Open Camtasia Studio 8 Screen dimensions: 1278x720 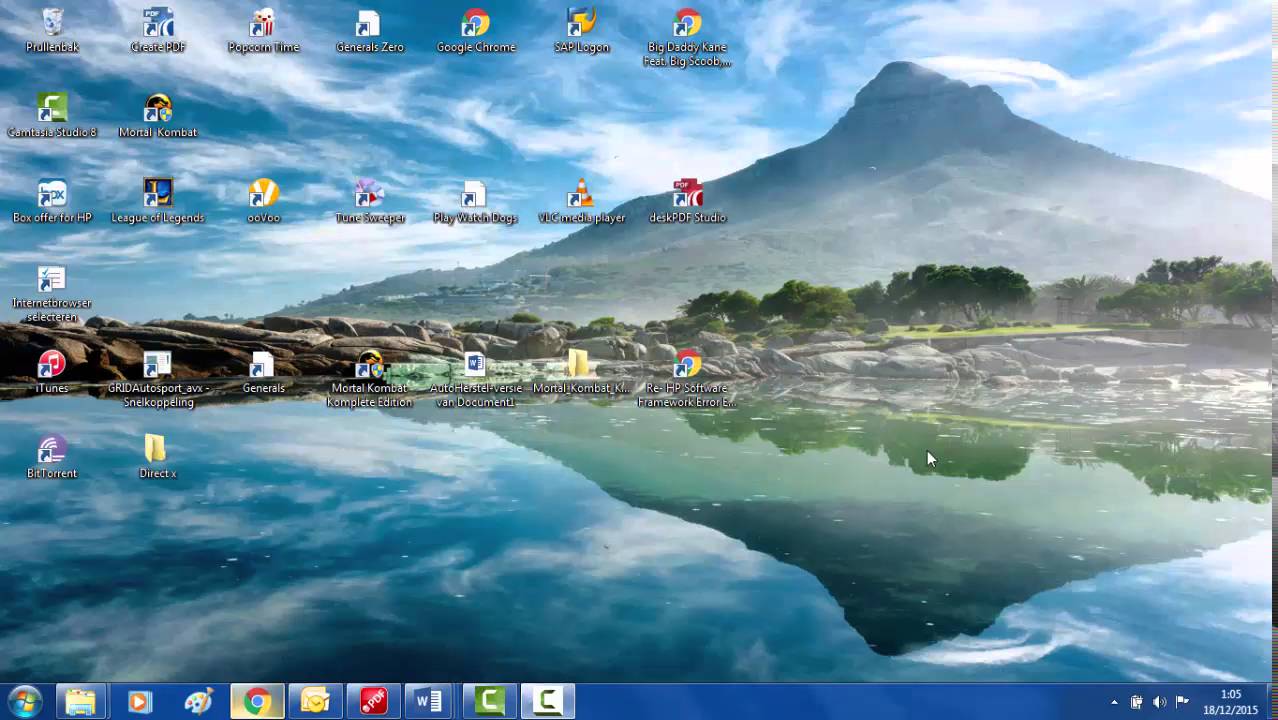coord(52,108)
